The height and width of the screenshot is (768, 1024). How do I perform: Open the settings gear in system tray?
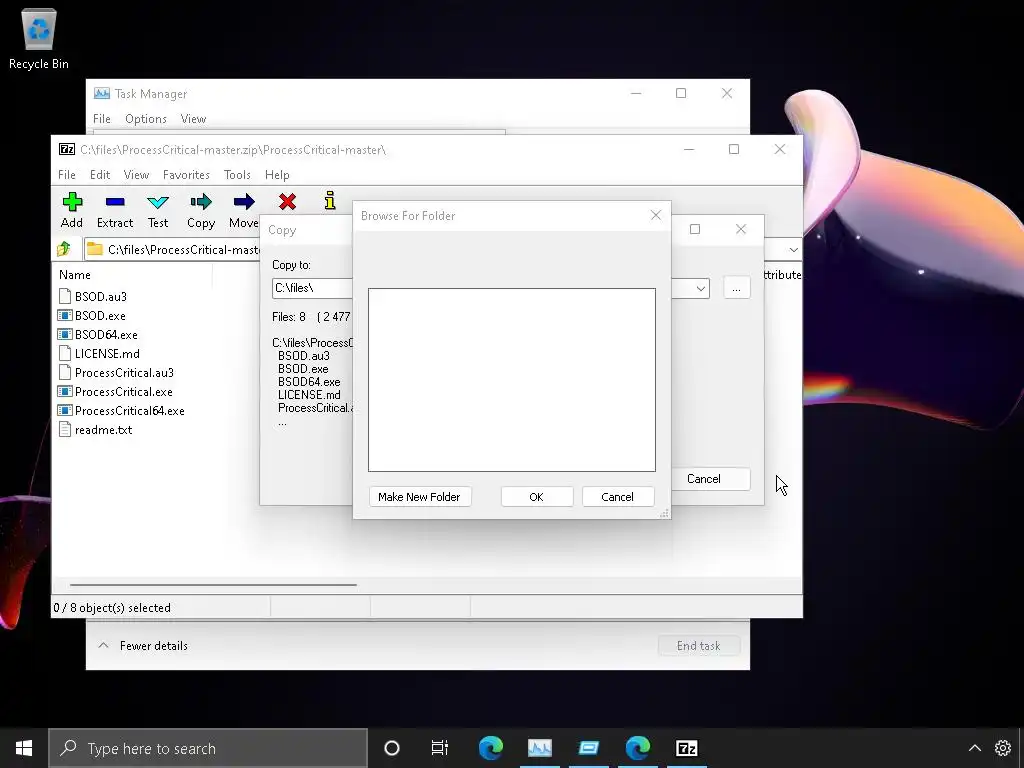(x=1002, y=748)
